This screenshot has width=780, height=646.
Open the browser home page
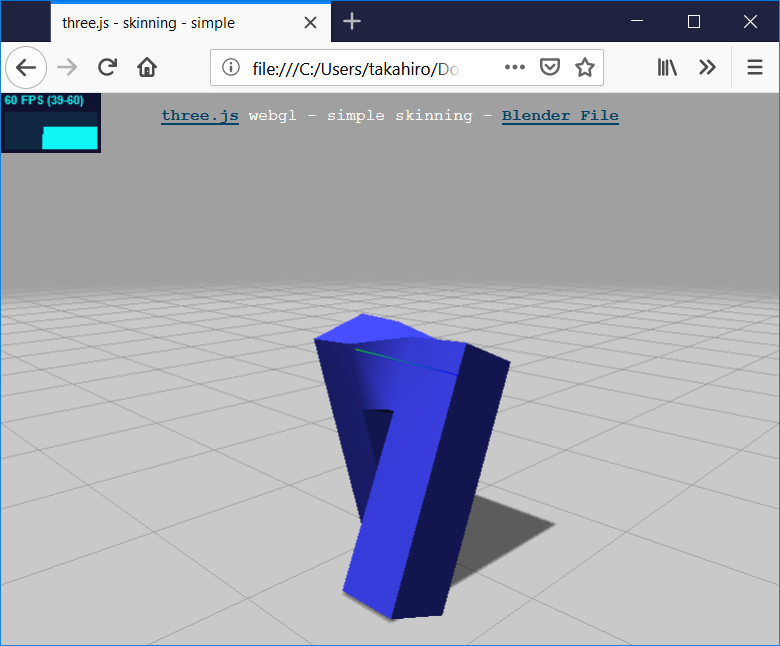pos(147,67)
